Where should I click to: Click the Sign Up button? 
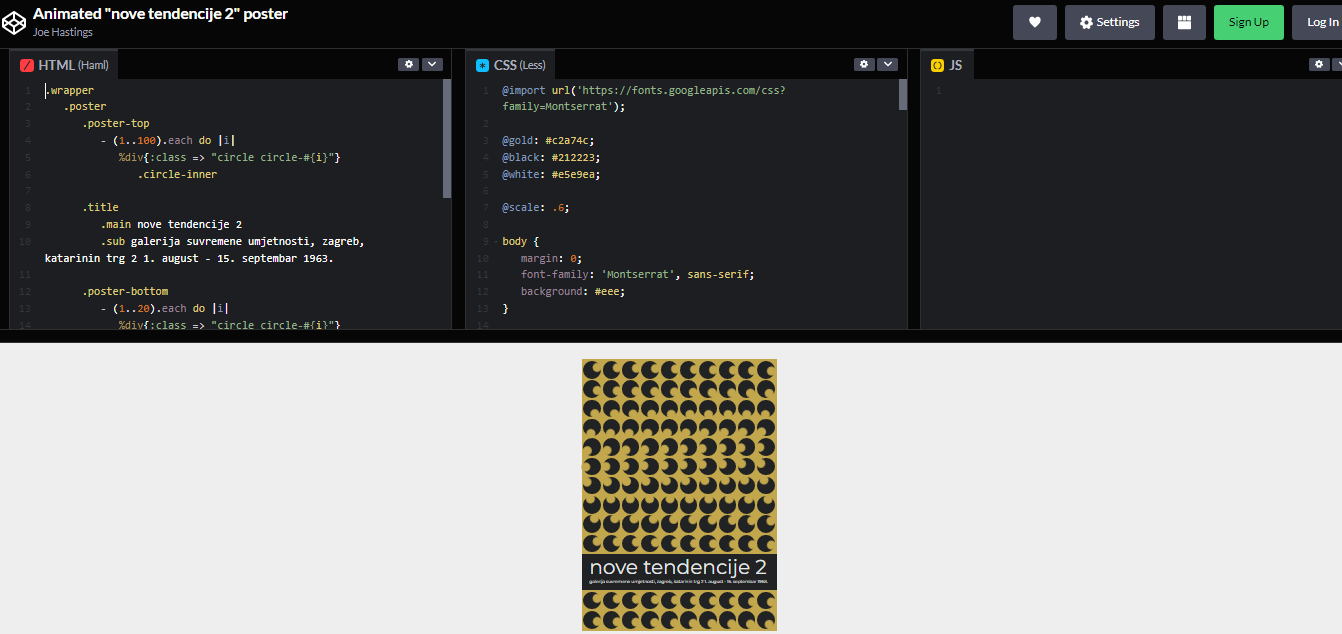tap(1249, 22)
